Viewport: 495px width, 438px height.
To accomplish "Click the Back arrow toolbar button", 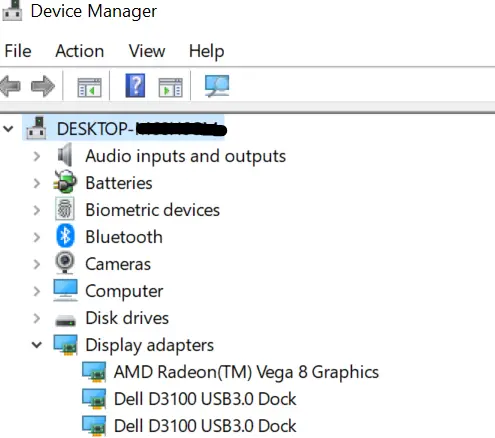I will point(10,86).
